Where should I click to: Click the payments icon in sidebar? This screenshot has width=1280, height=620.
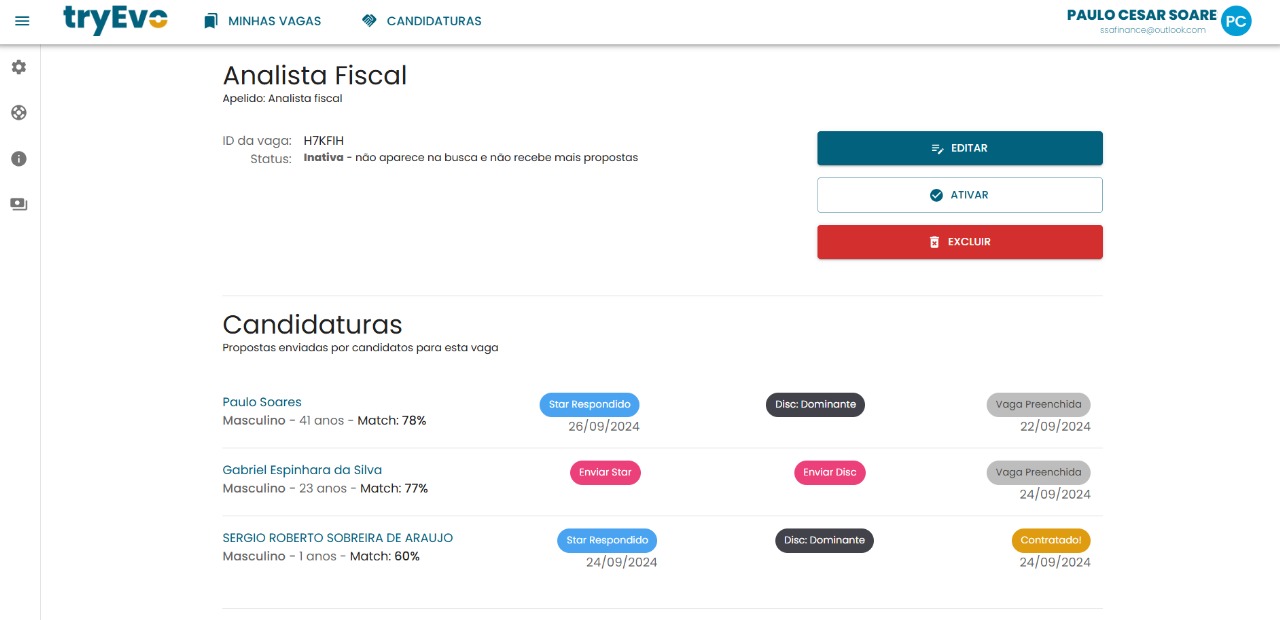19,204
